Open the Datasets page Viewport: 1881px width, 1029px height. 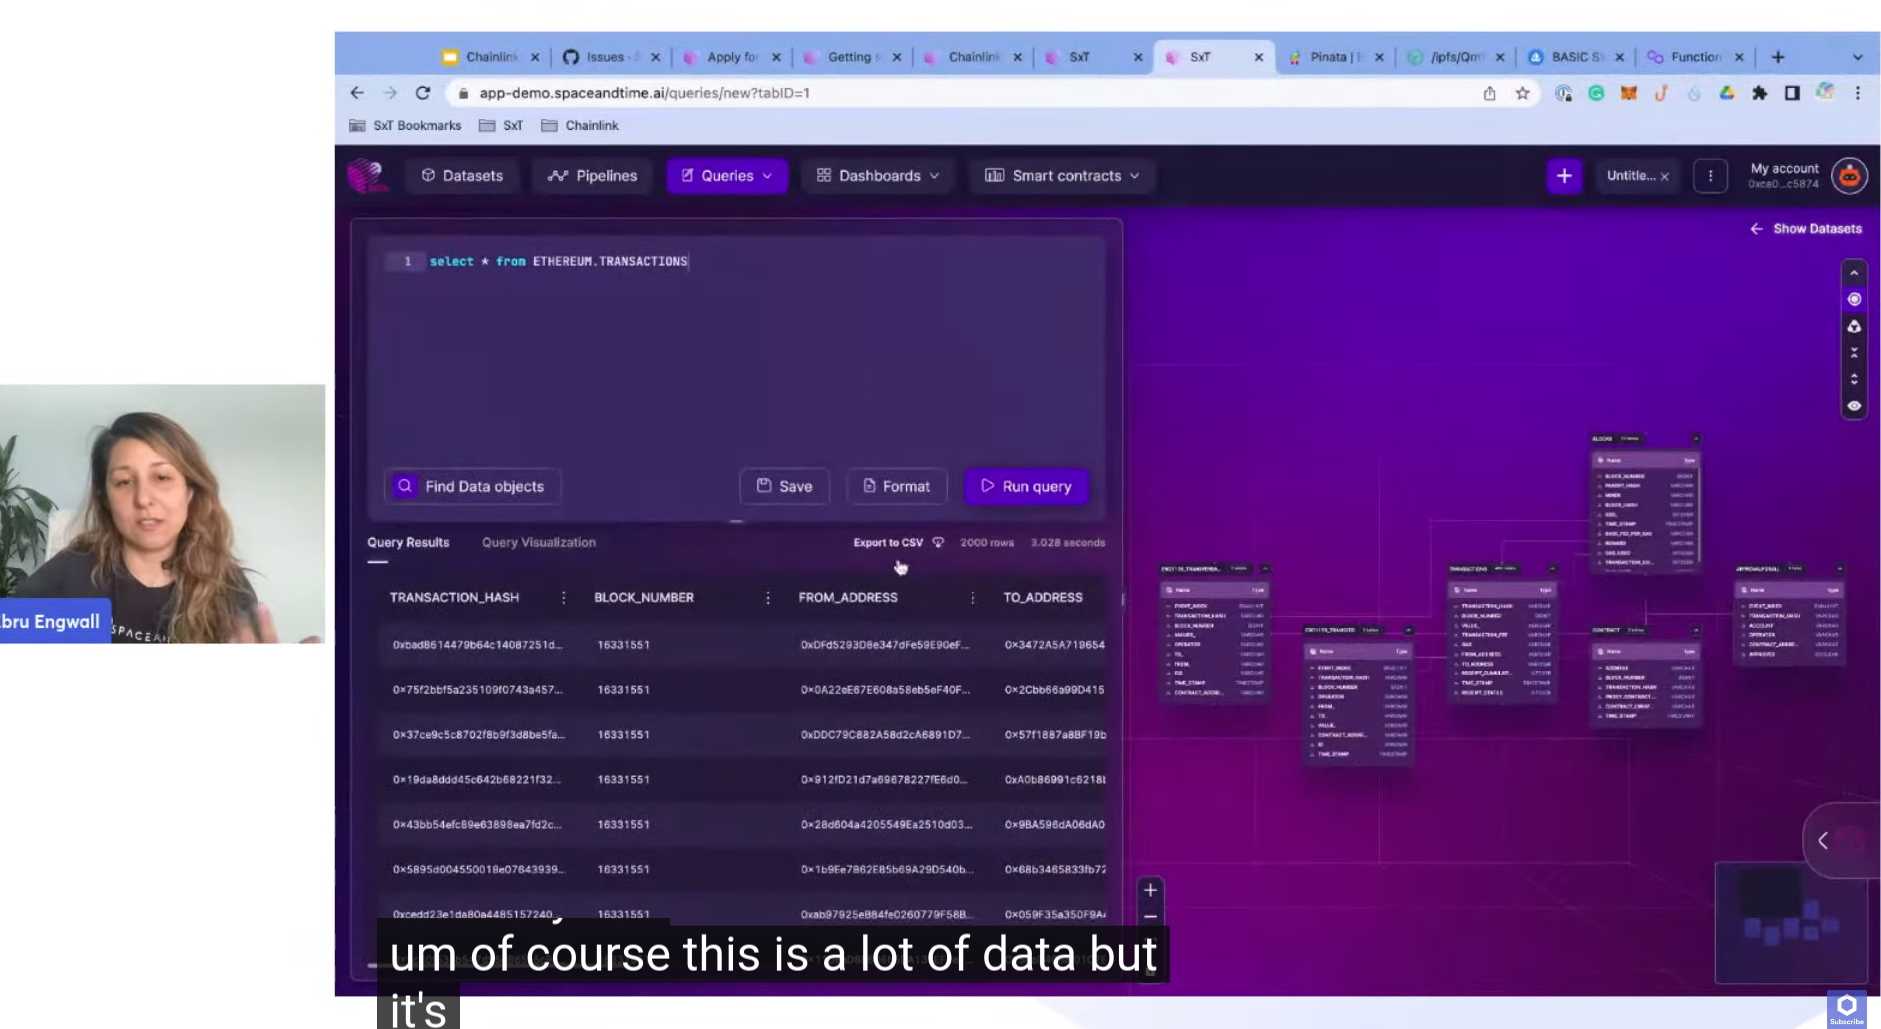click(x=462, y=176)
